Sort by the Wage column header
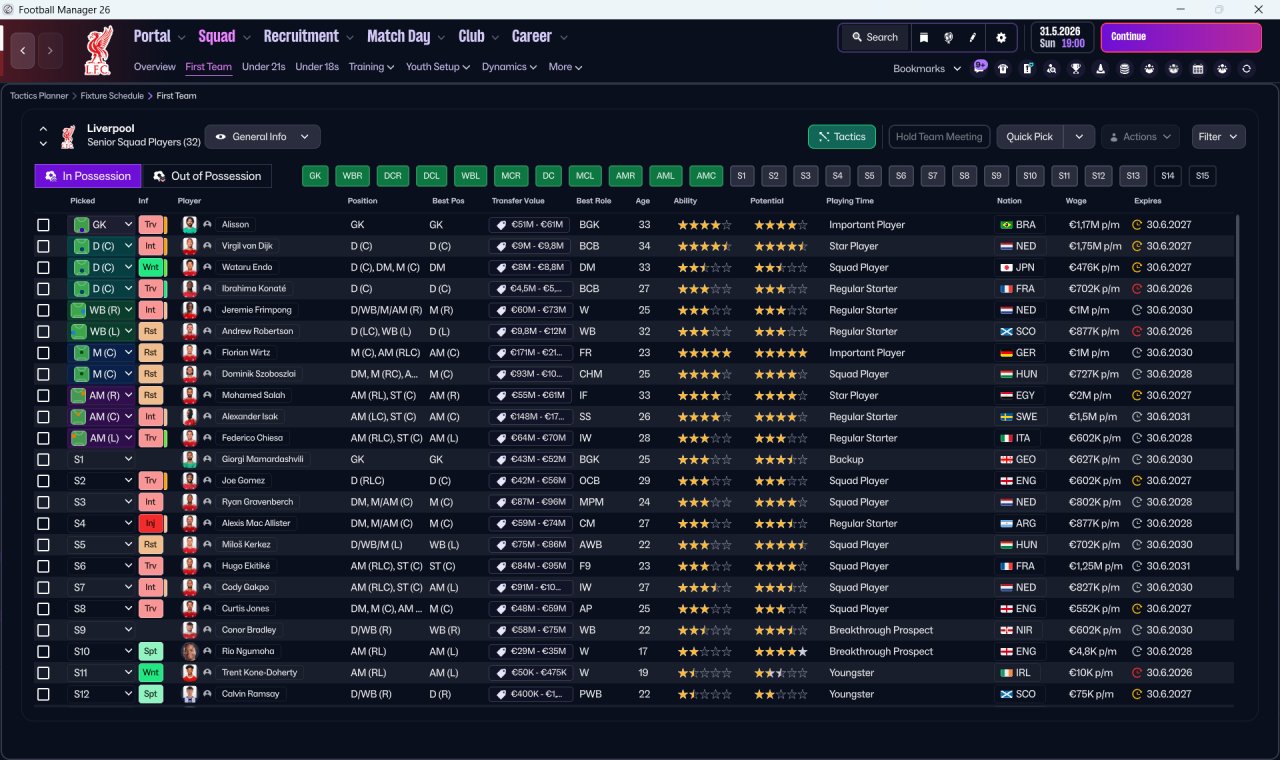Screen dimensions: 1280x760 tap(1076, 201)
